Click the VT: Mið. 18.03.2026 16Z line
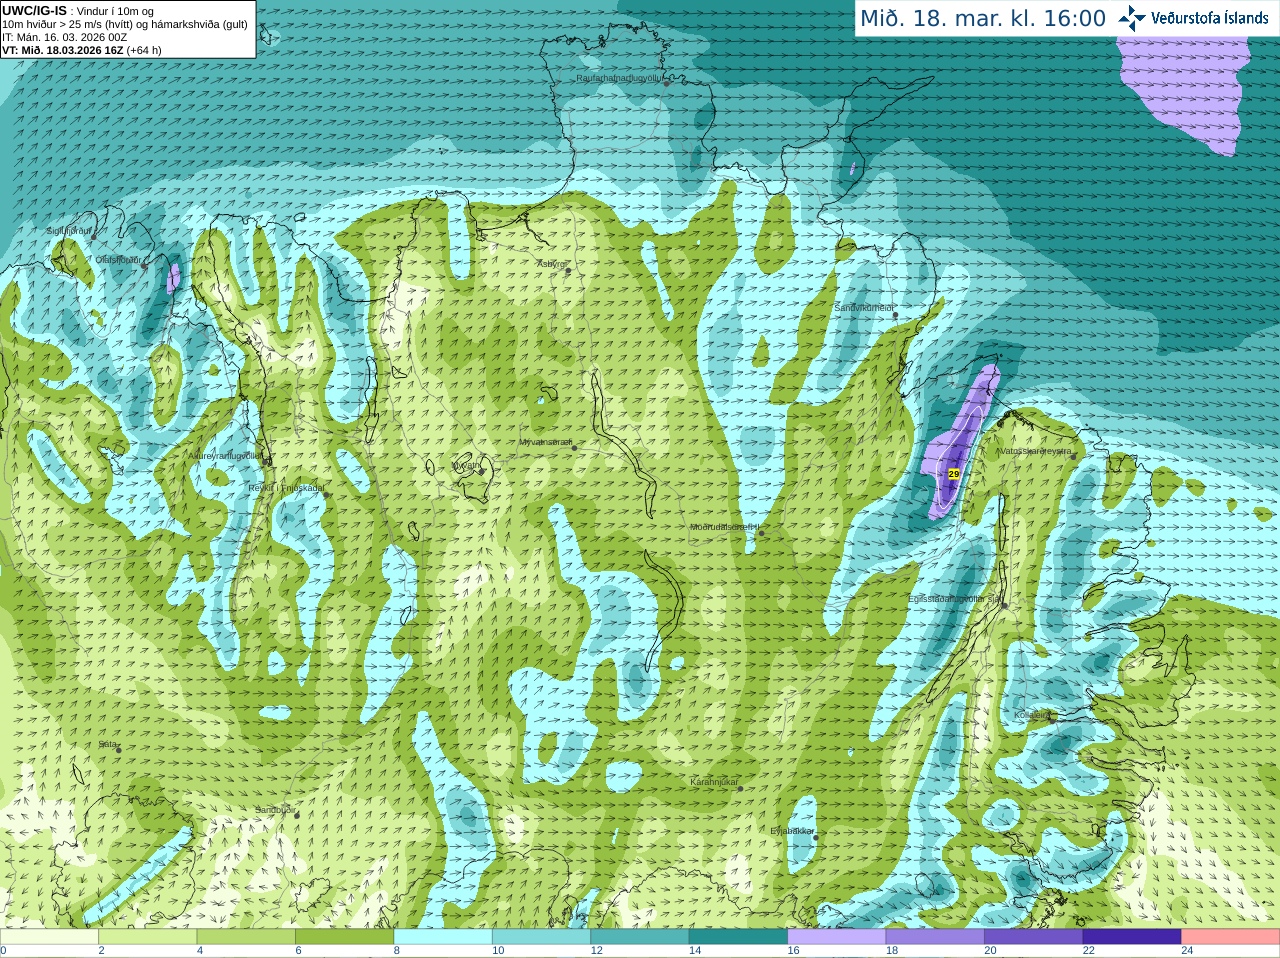The width and height of the screenshot is (1280, 958). 82,50
